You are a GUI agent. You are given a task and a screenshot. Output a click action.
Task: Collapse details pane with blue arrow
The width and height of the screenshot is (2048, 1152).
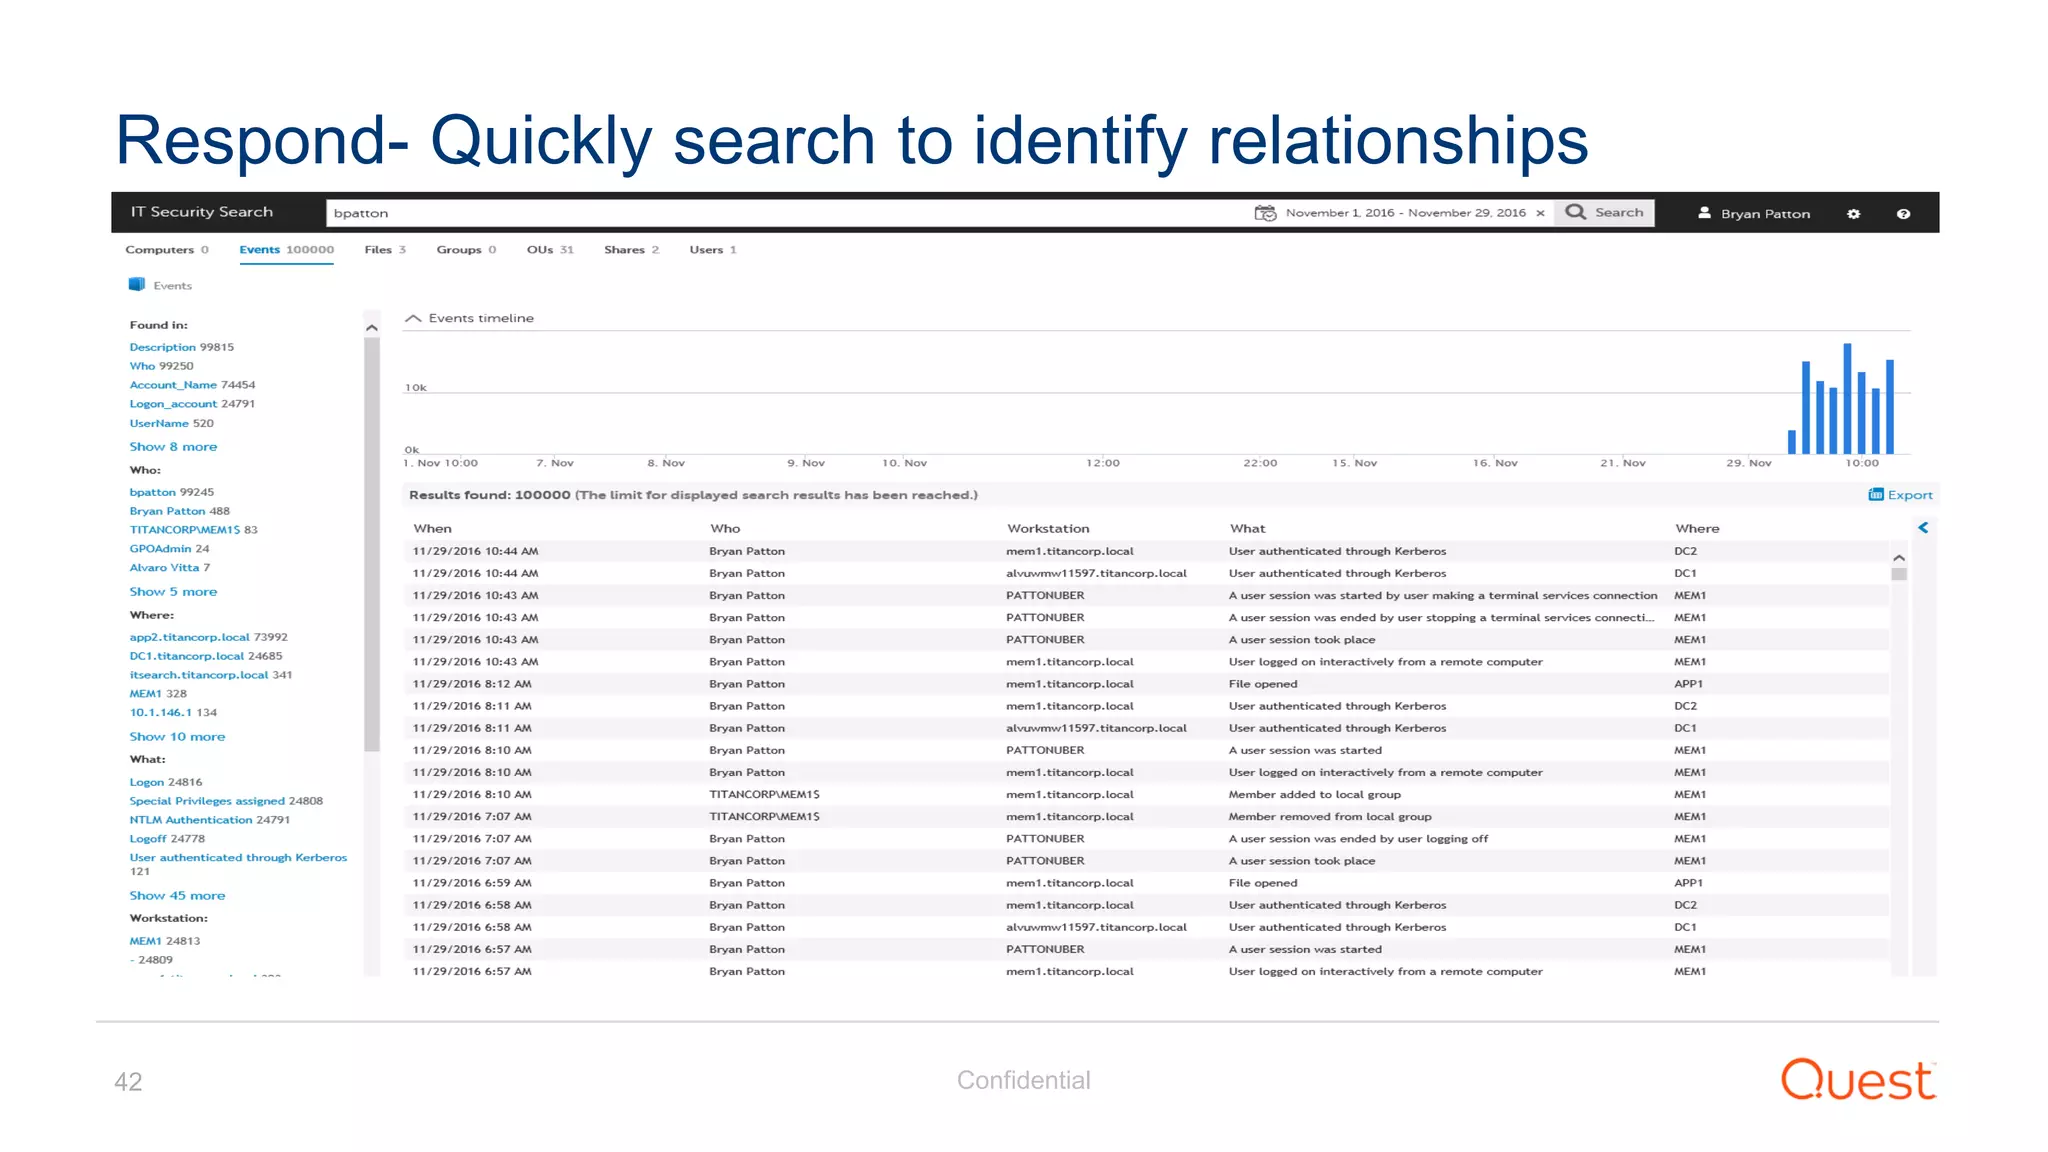tap(1923, 527)
